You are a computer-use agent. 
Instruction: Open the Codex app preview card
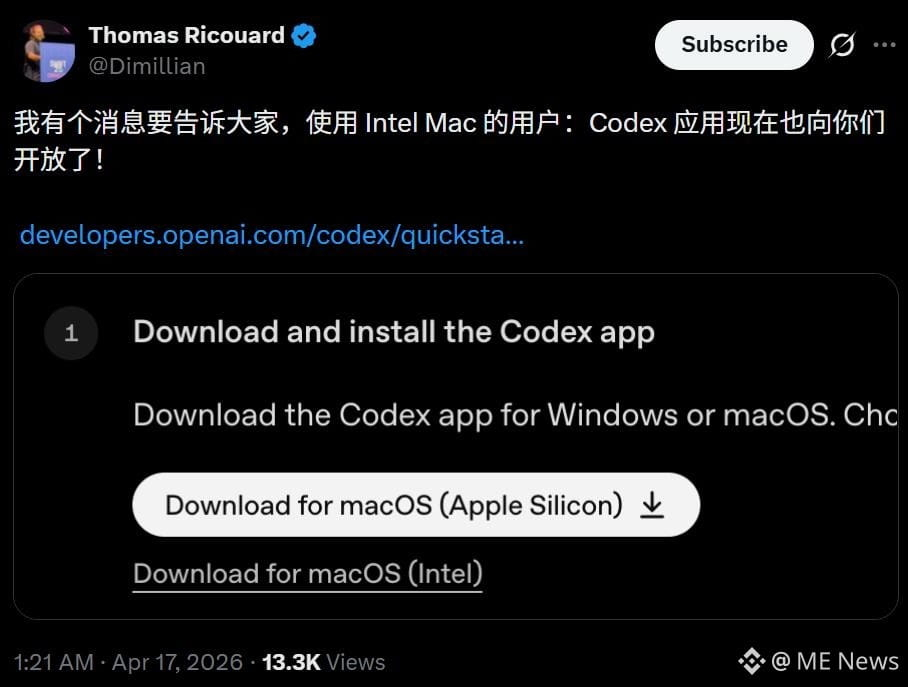pos(456,446)
